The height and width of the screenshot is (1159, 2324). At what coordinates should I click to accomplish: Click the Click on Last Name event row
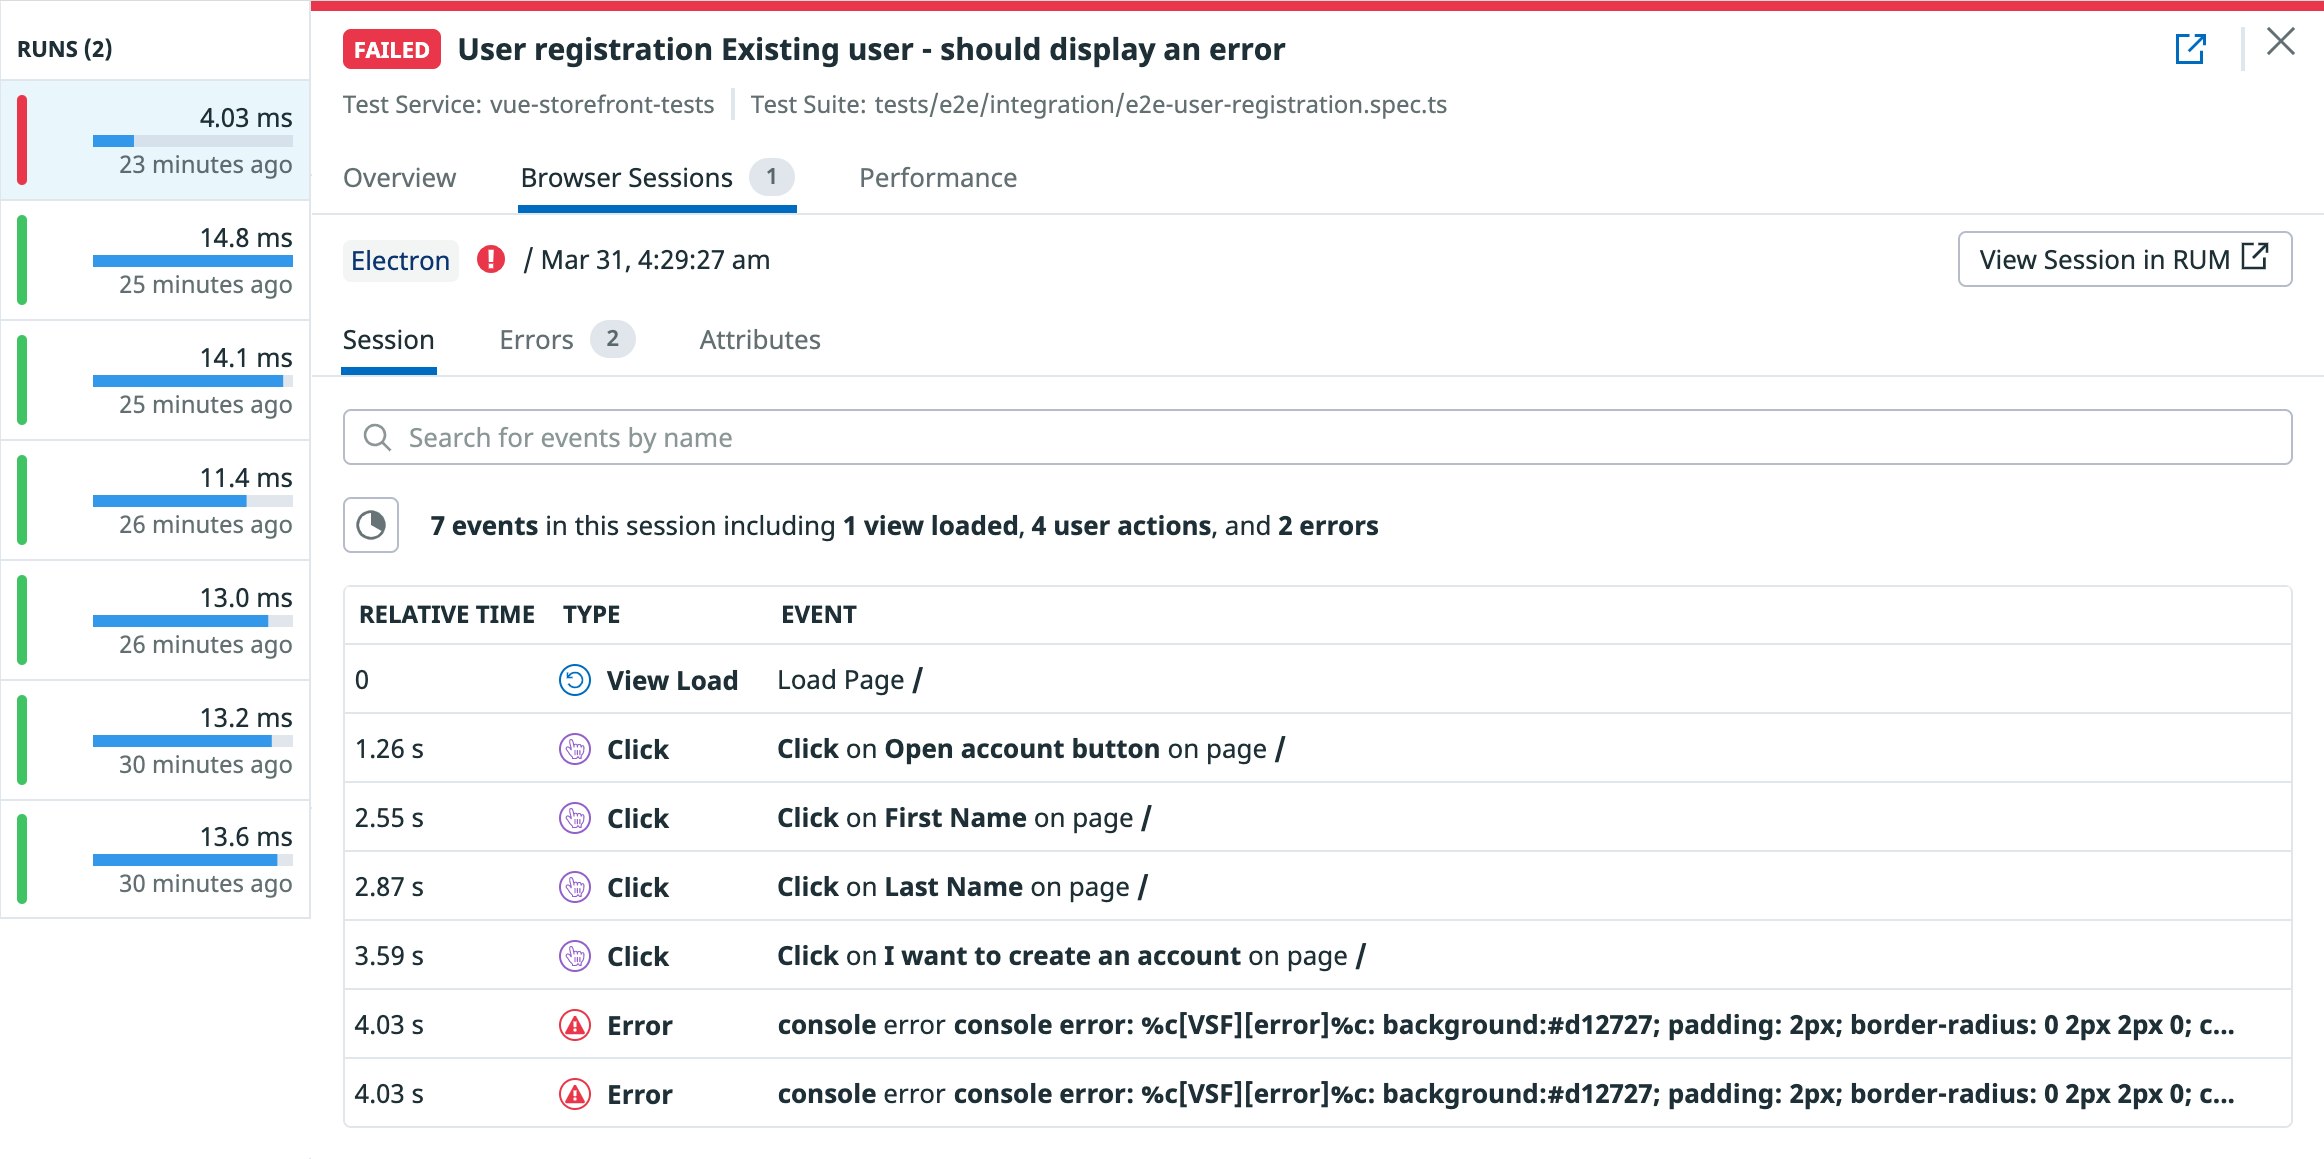pyautogui.click(x=960, y=886)
